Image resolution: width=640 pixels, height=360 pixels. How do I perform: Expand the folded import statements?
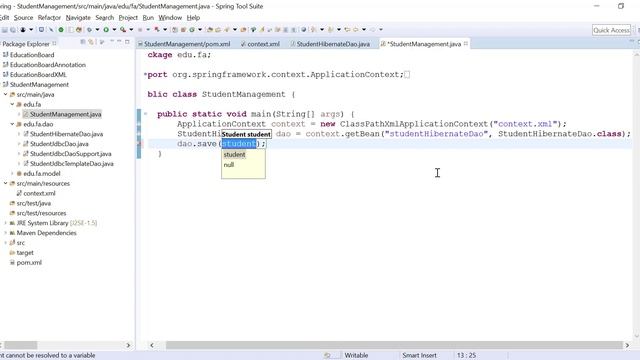[145, 74]
